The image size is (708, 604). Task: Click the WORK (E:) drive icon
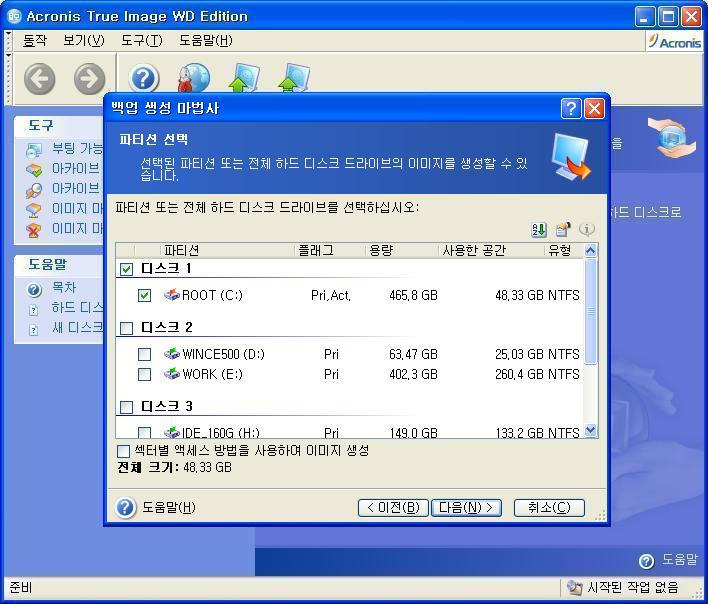click(x=172, y=374)
